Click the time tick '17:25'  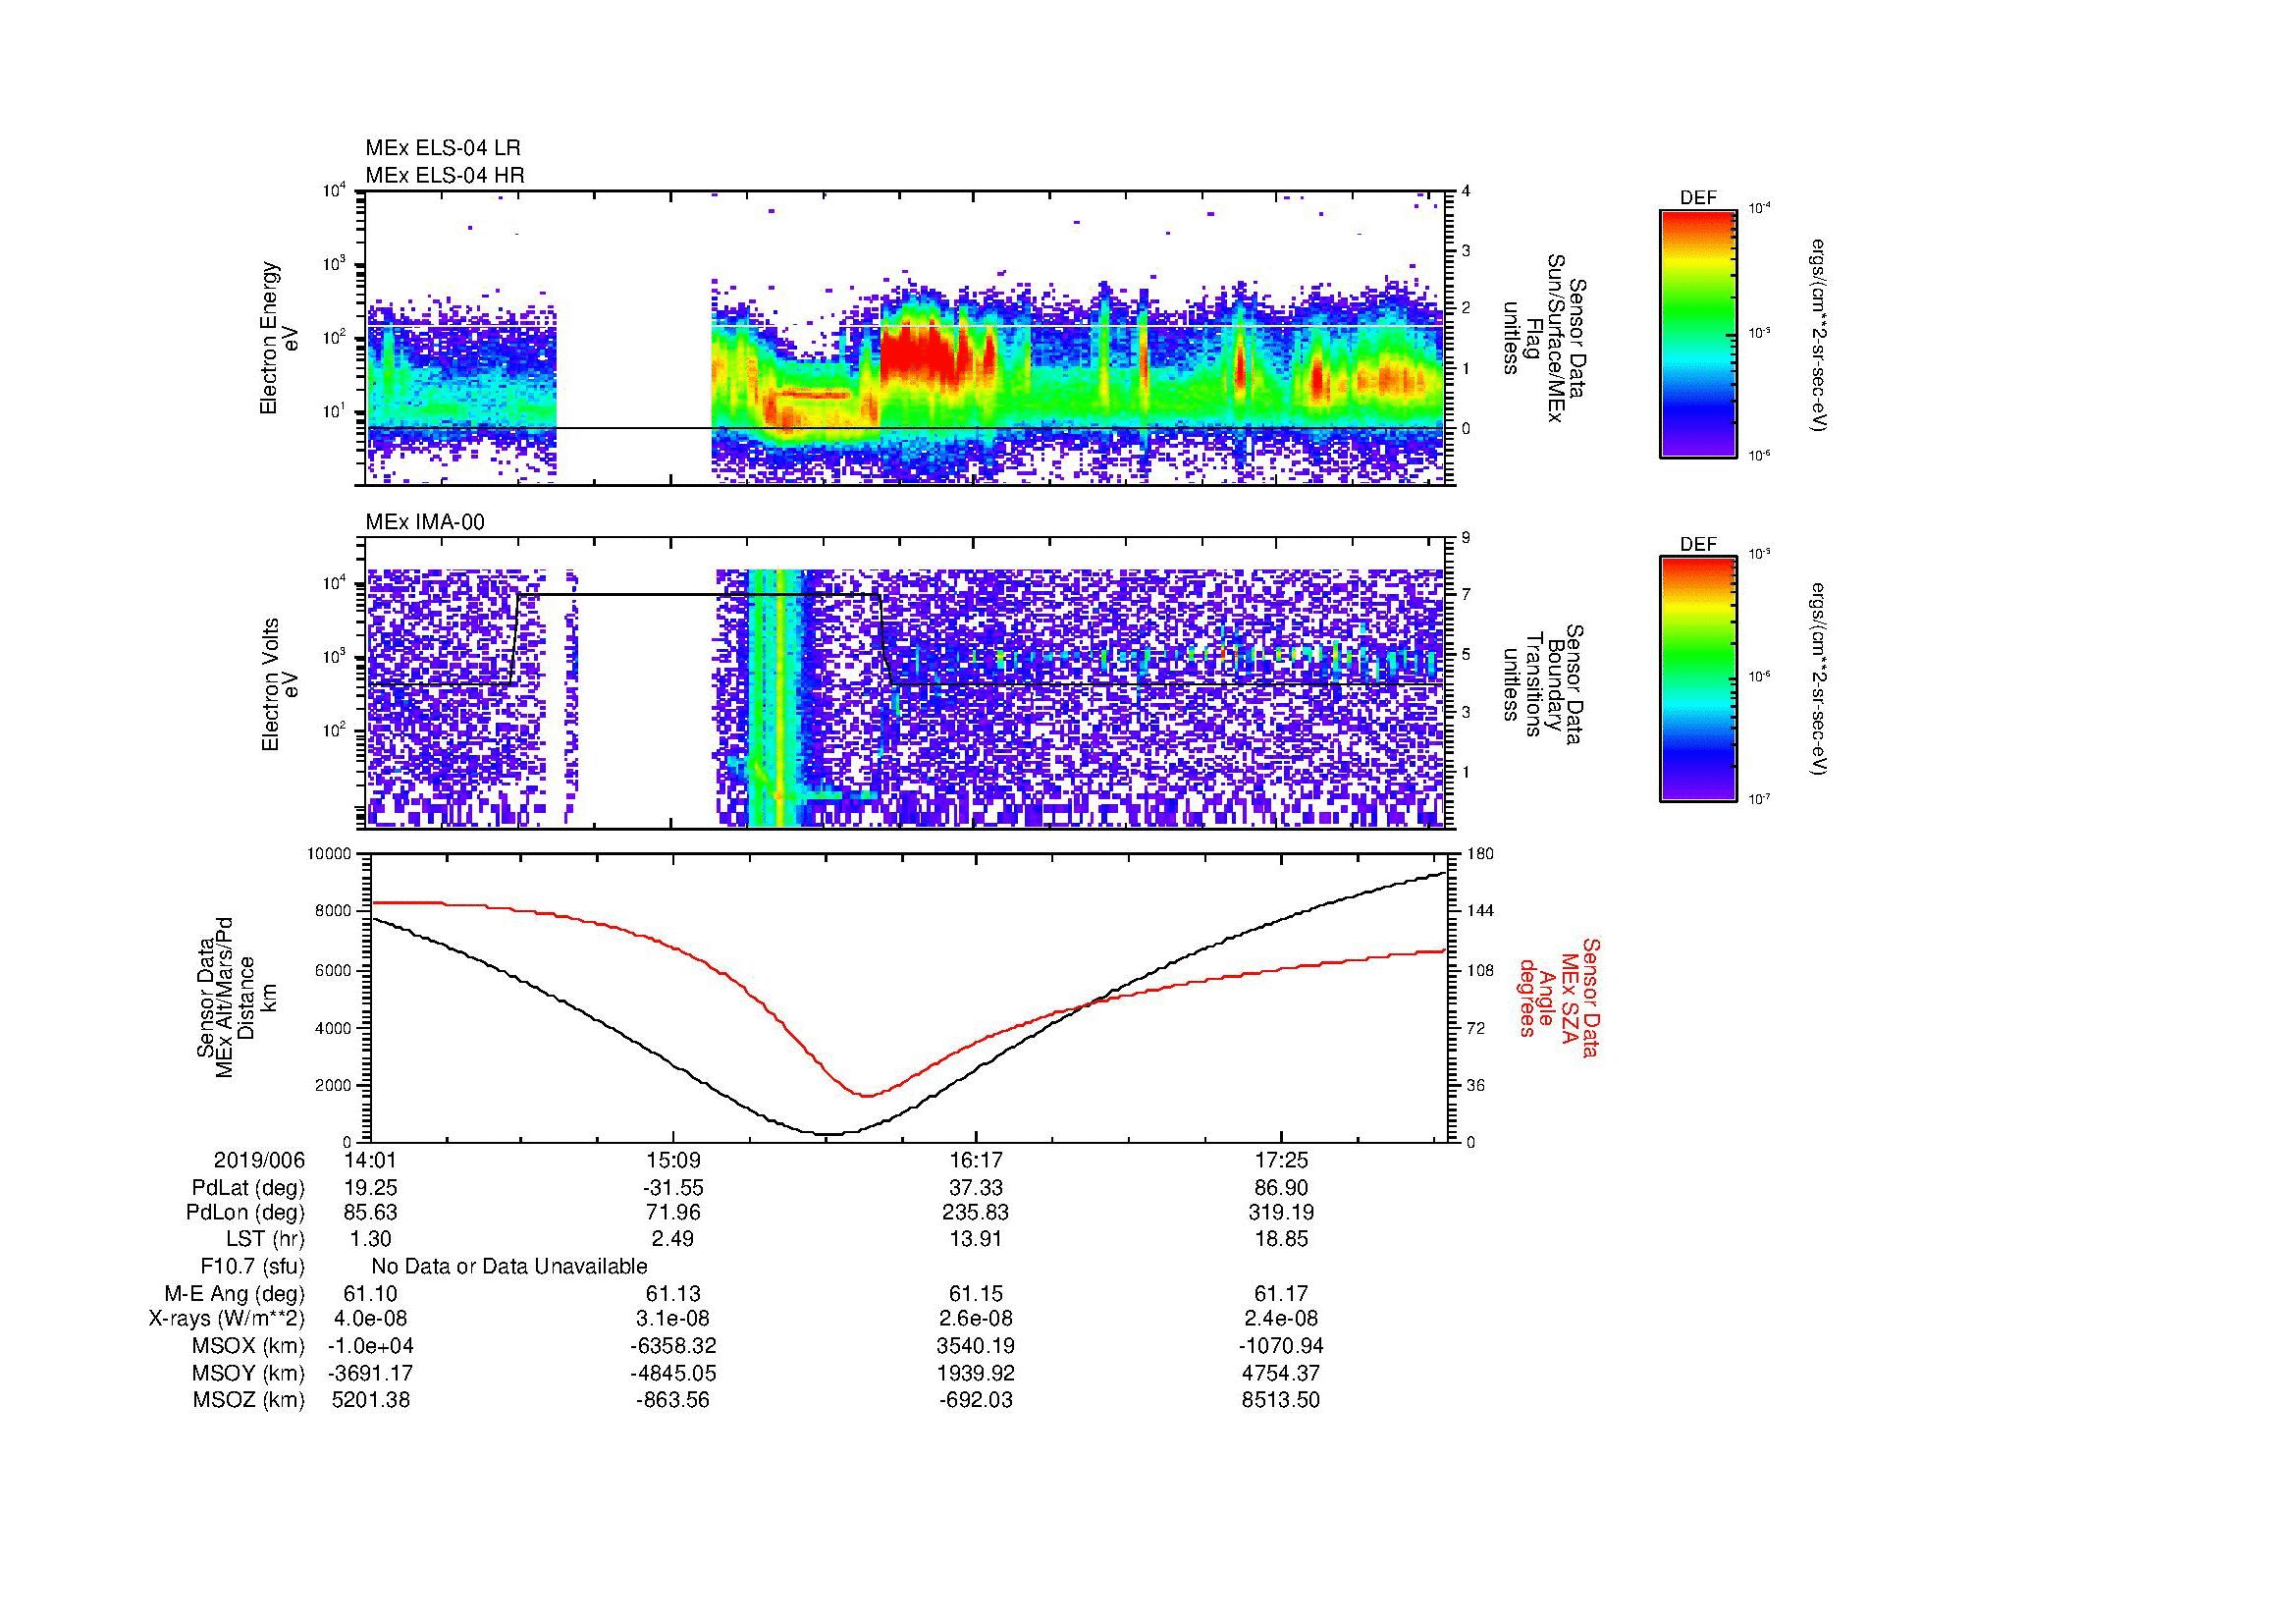[x=1281, y=1161]
